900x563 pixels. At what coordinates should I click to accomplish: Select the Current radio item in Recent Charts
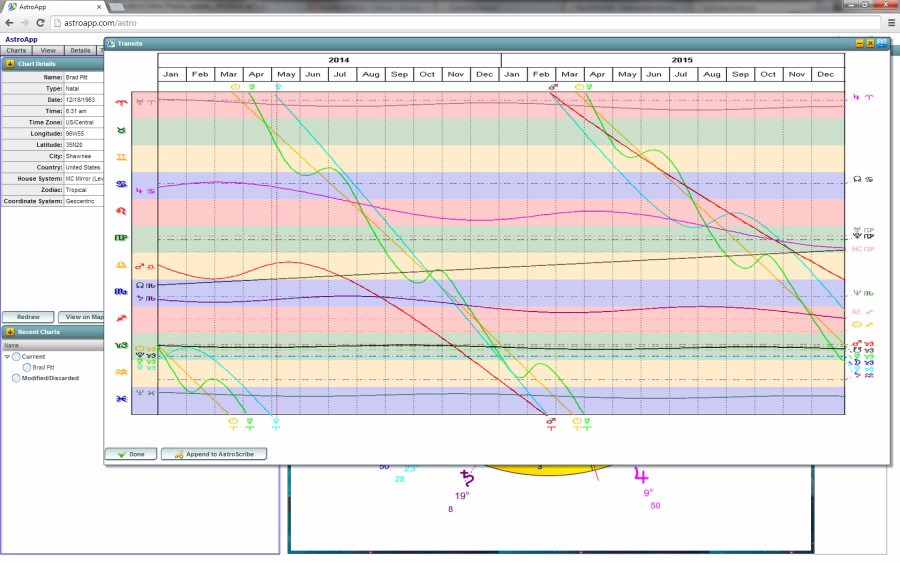tap(17, 356)
